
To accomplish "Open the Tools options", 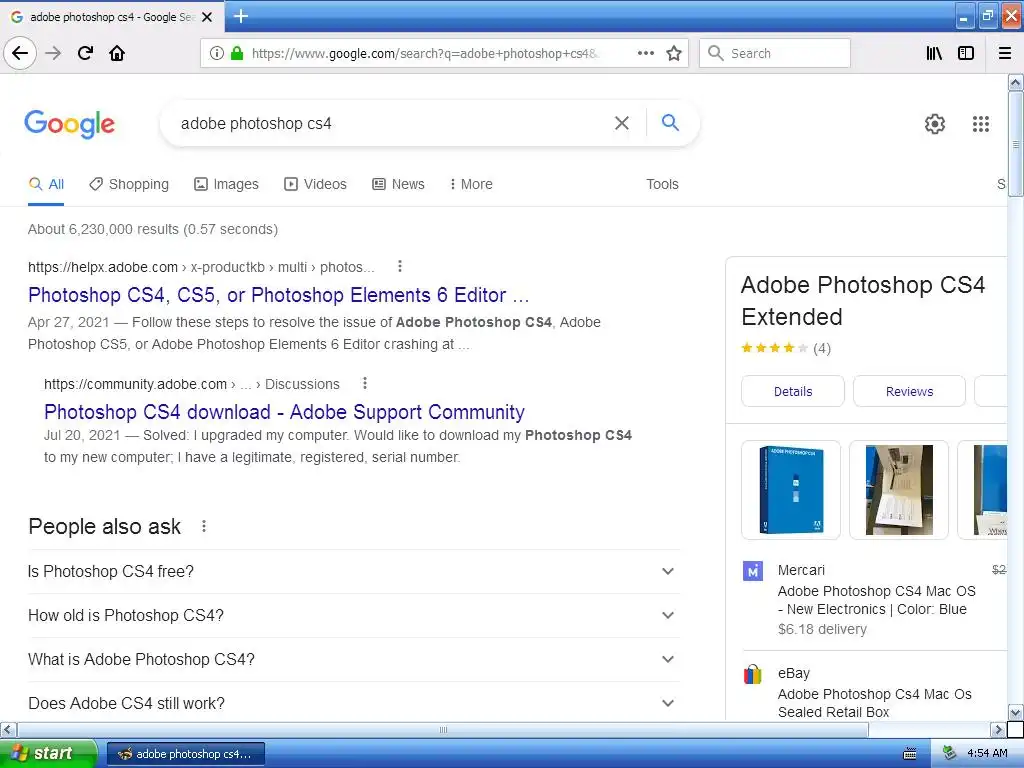I will [x=662, y=184].
